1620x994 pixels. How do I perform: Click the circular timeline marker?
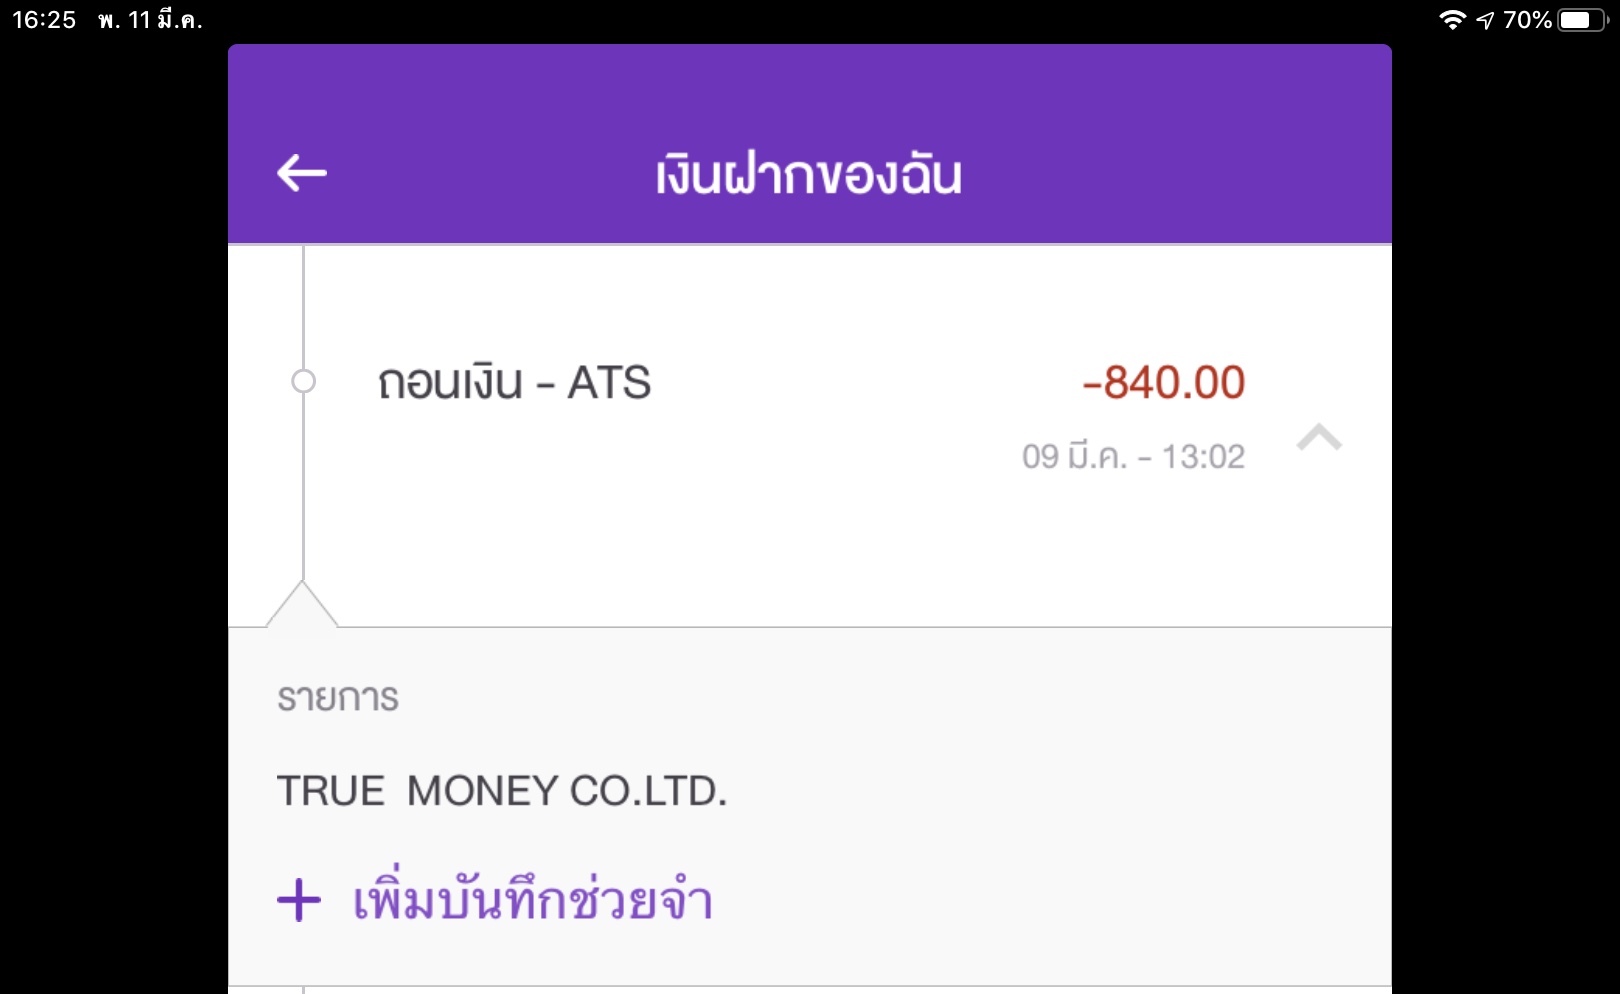pos(303,381)
